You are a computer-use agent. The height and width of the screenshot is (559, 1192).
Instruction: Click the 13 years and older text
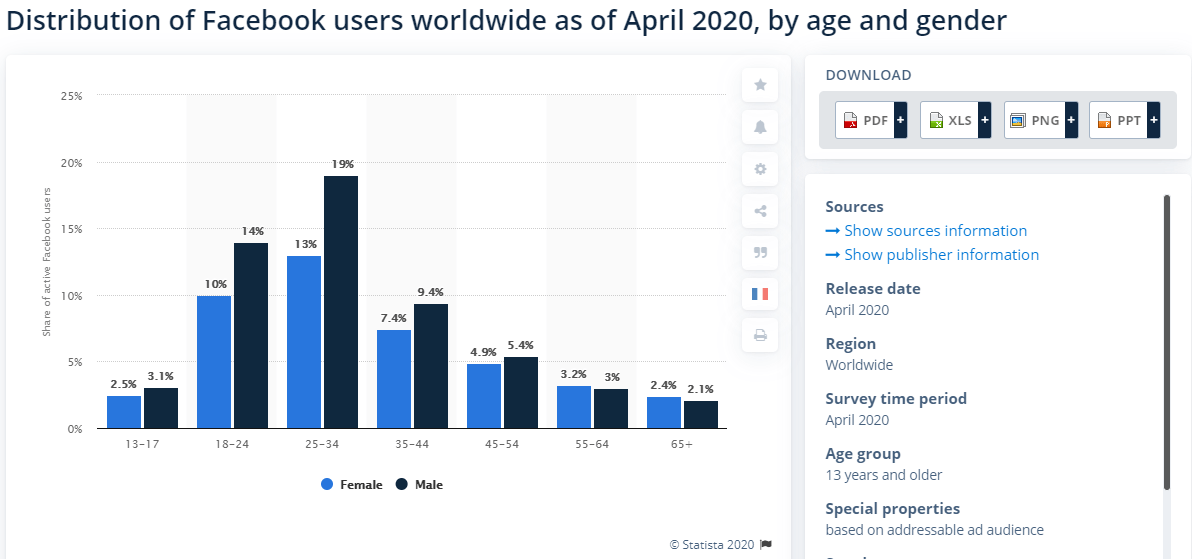pos(884,475)
